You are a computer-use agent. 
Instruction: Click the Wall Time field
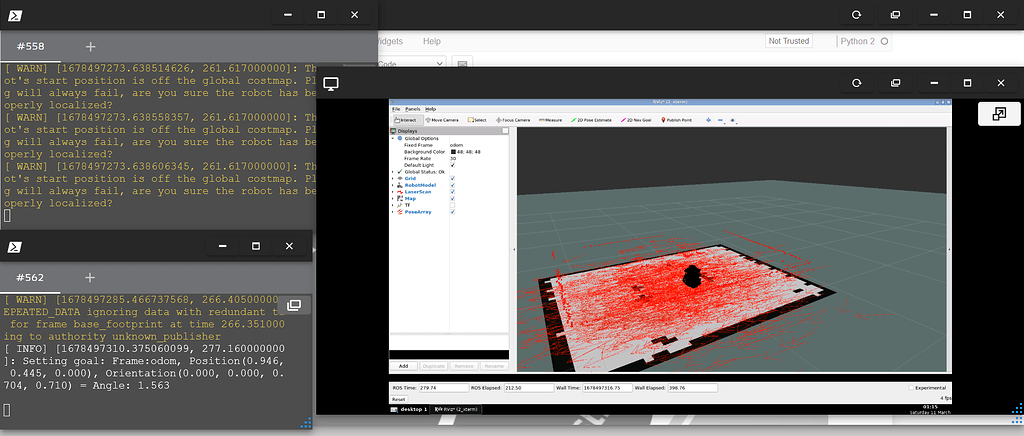point(608,388)
